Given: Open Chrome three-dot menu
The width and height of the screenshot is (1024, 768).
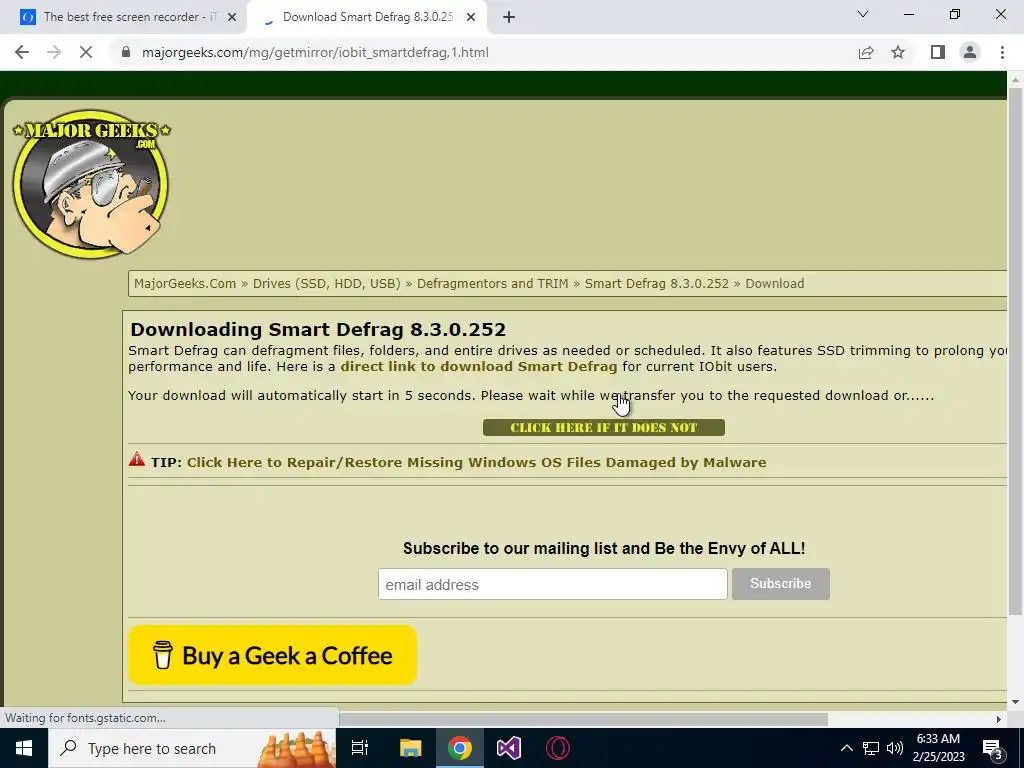Looking at the screenshot, I should tap(1002, 52).
